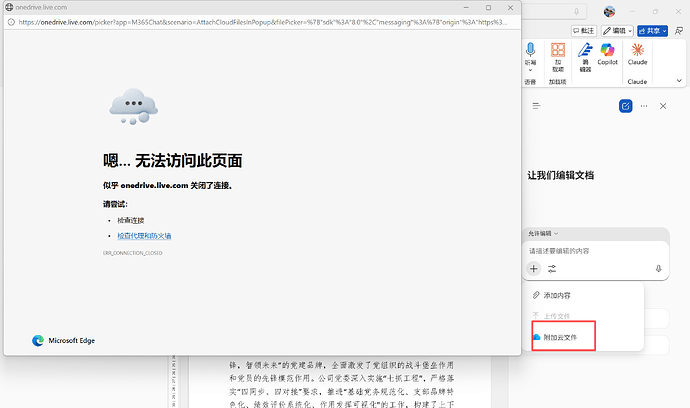Open prompt settings sliders icon
This screenshot has height=408, width=690.
click(x=552, y=268)
